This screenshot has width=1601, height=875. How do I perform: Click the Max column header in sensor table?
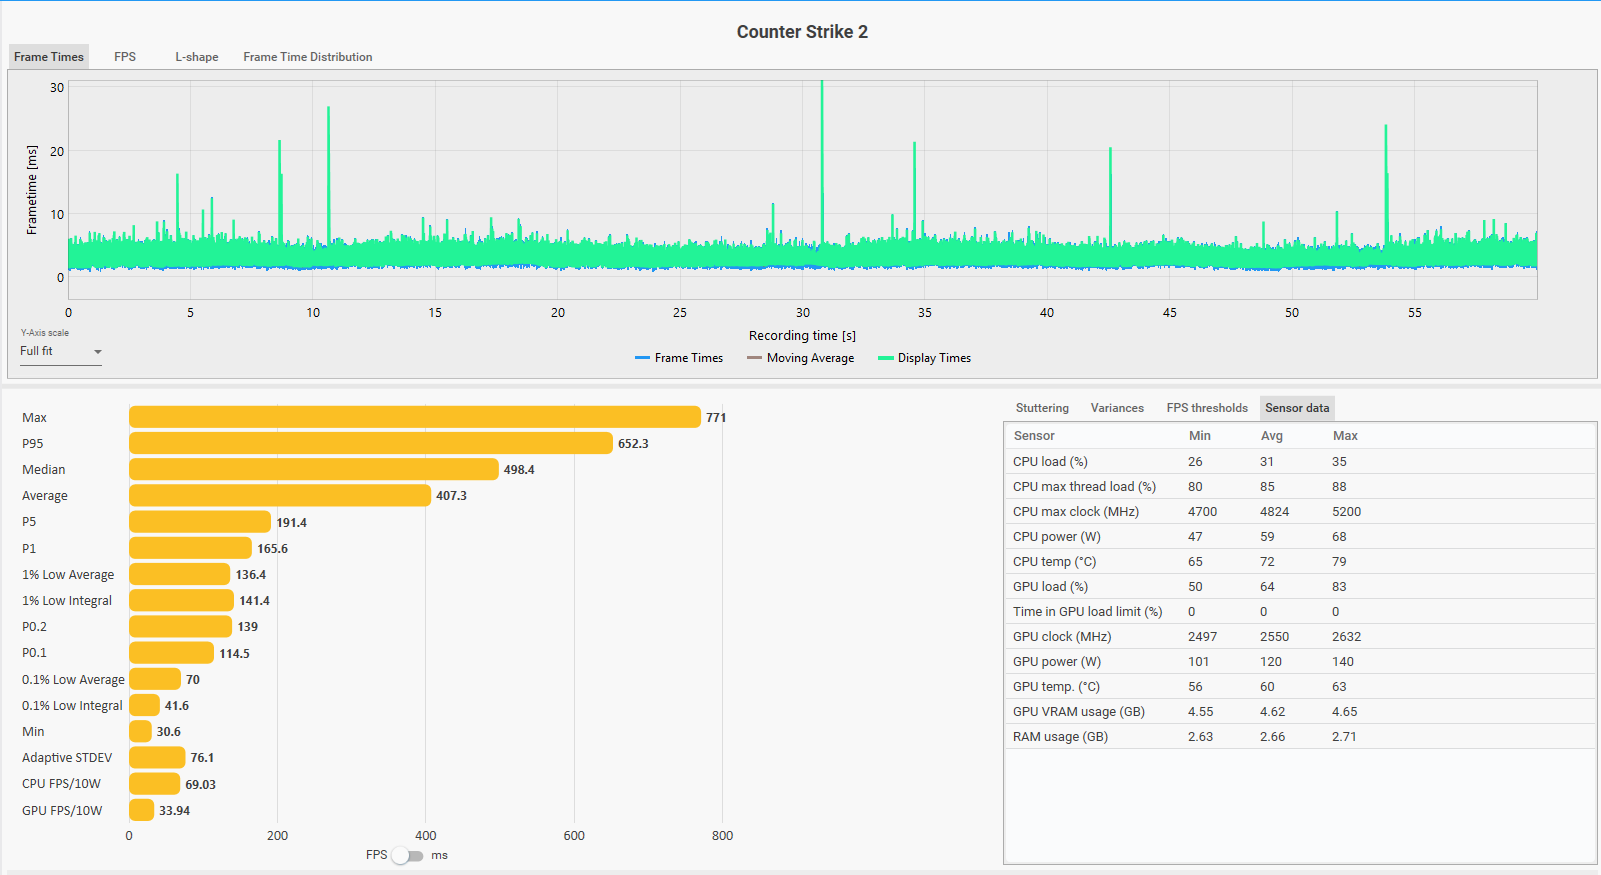pyautogui.click(x=1346, y=436)
